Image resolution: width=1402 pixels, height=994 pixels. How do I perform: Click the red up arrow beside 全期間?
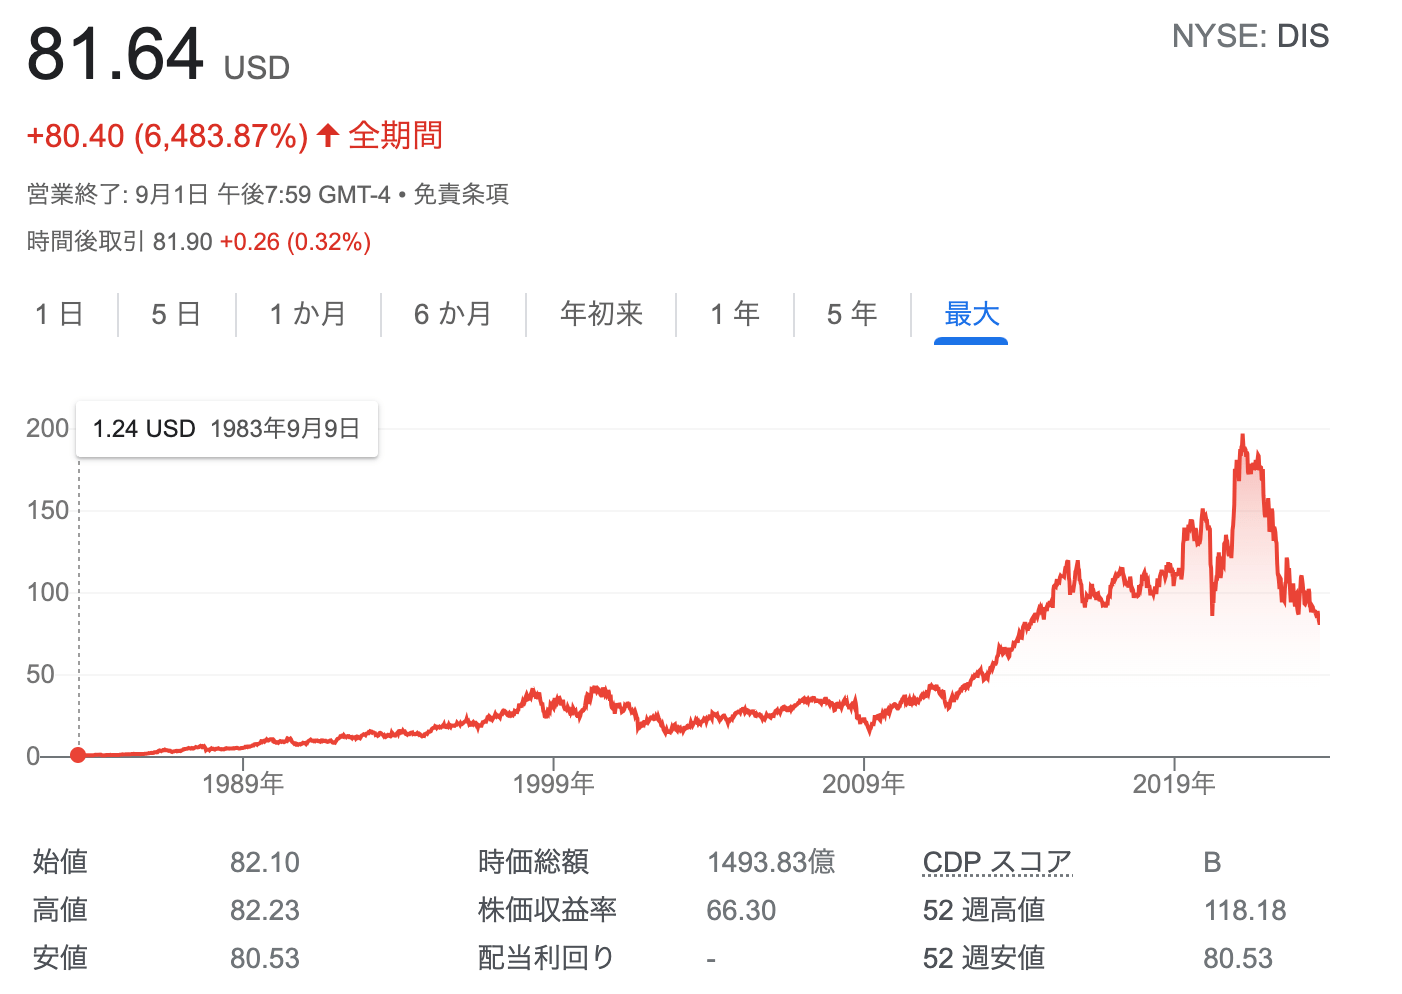pos(328,135)
